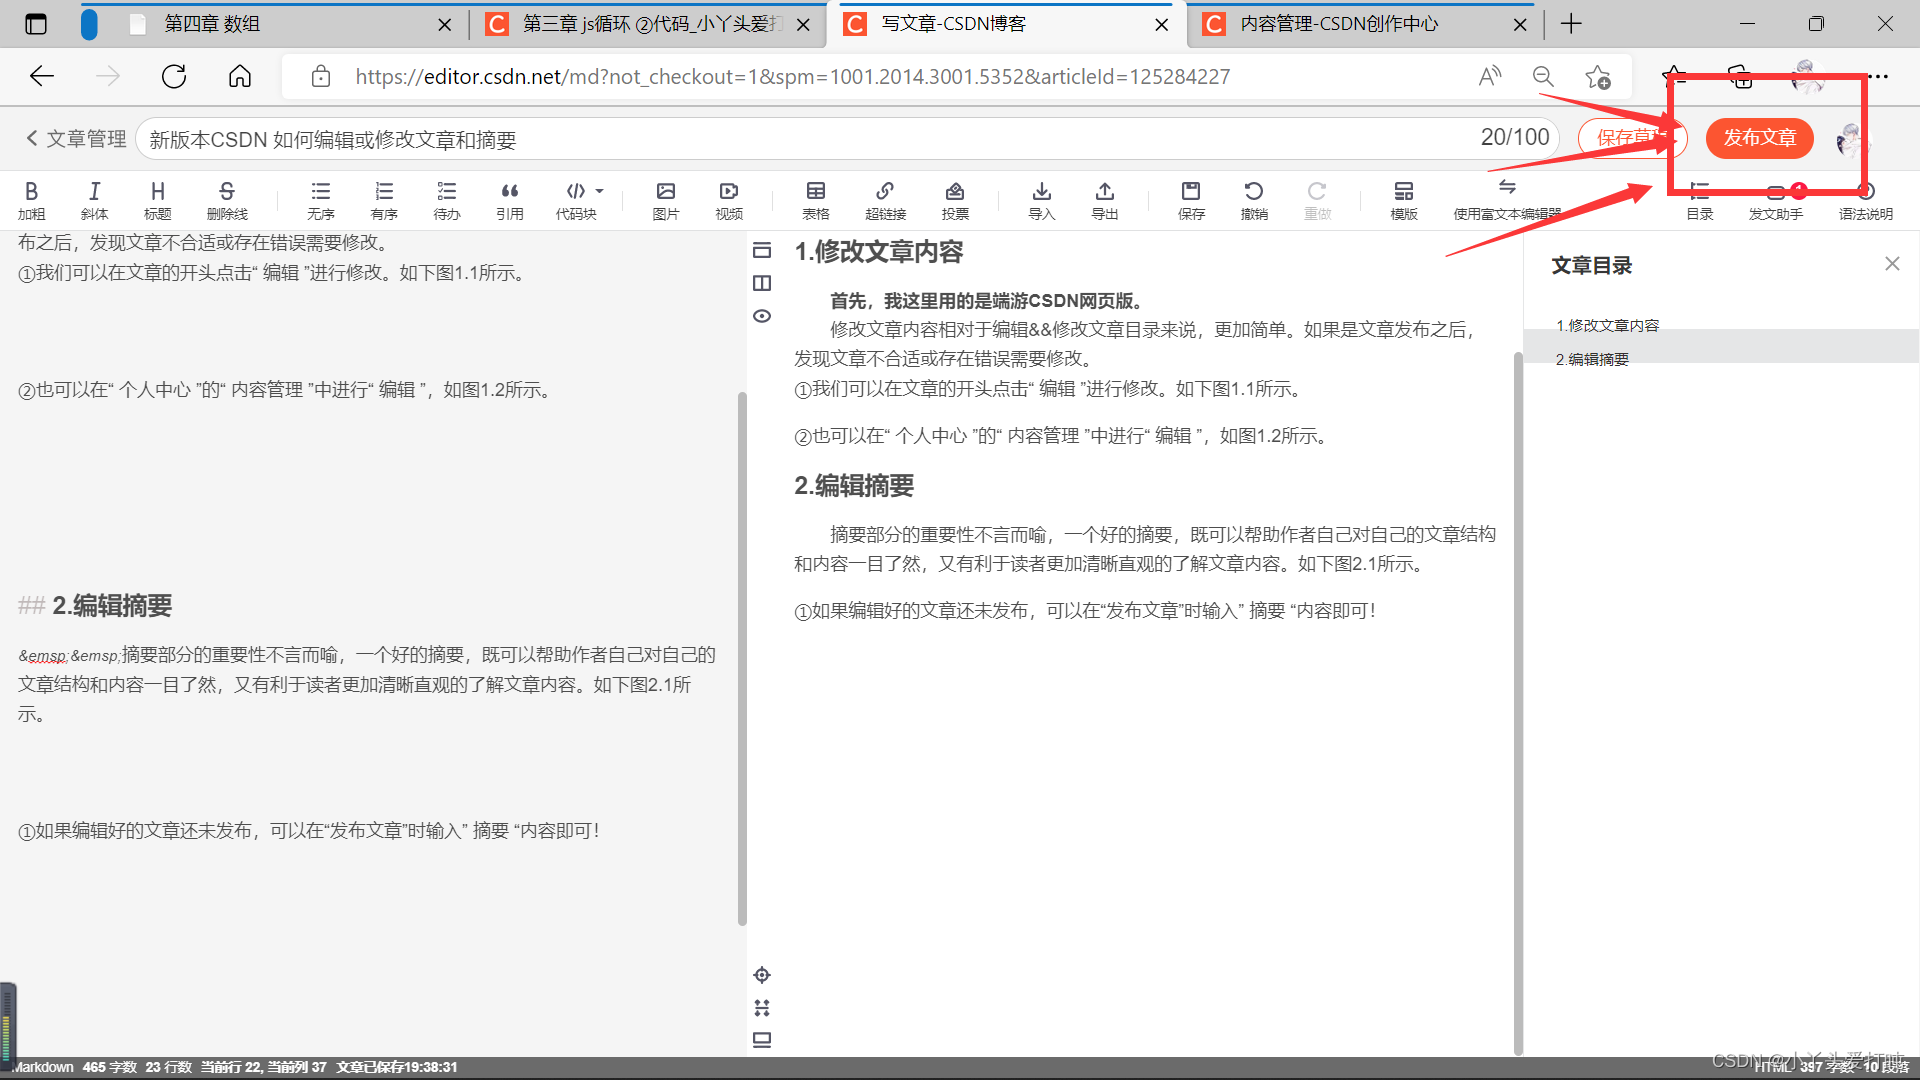Jump to 2.编辑摘要 in outline
The width and height of the screenshot is (1920, 1080).
1592,359
